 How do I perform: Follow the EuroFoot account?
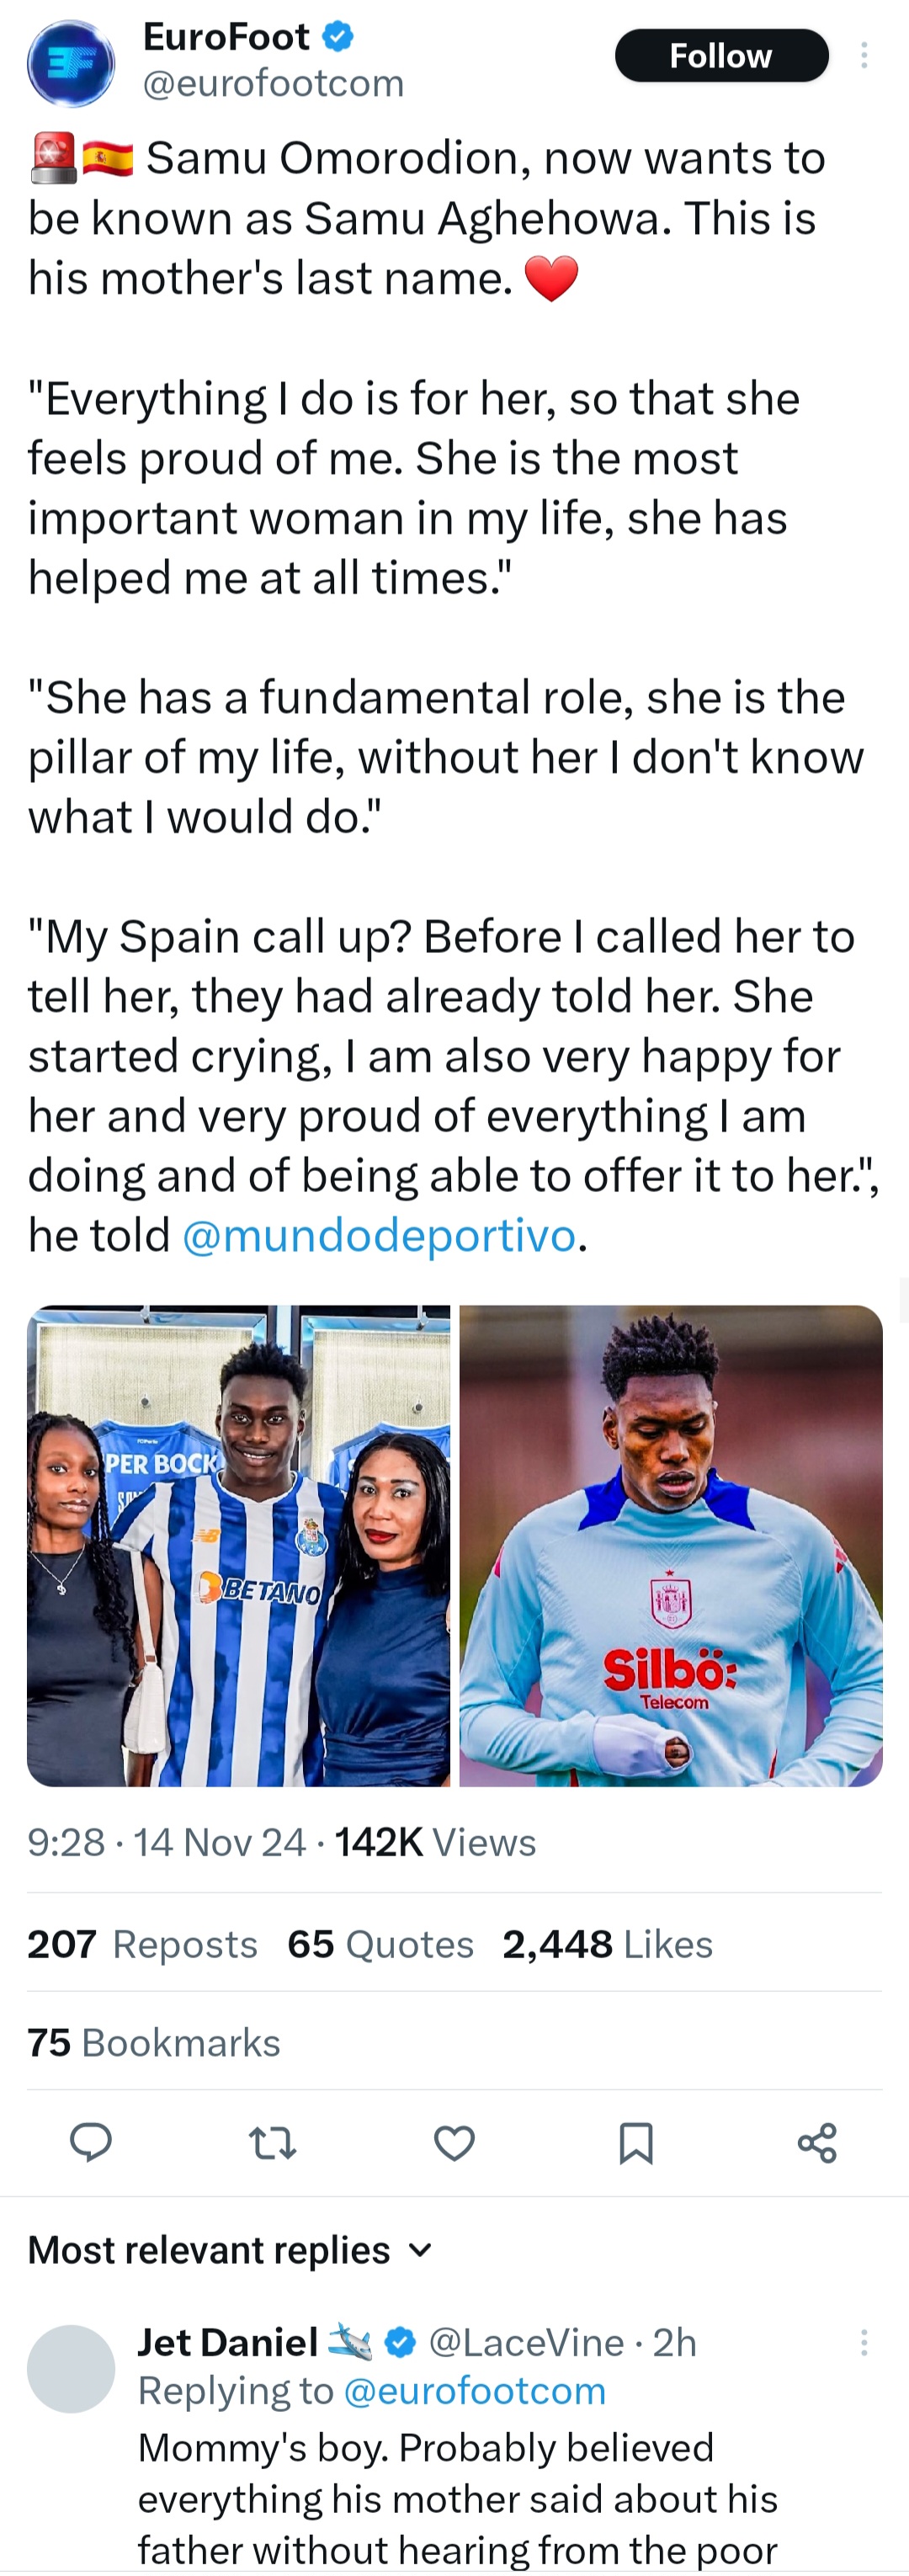click(721, 56)
